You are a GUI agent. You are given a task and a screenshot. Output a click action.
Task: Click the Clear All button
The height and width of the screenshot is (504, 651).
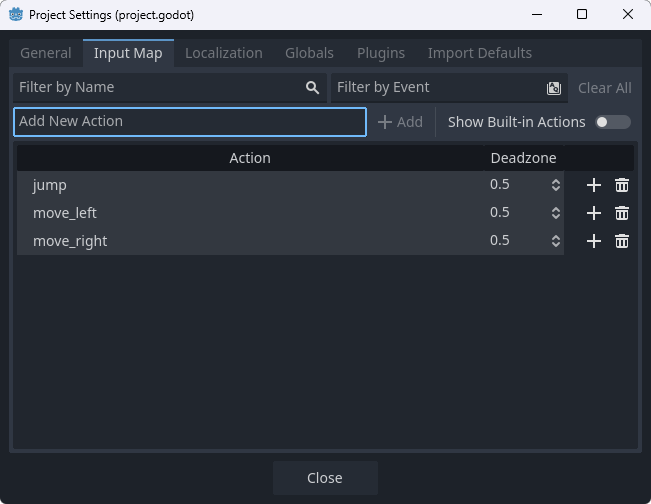pos(604,88)
